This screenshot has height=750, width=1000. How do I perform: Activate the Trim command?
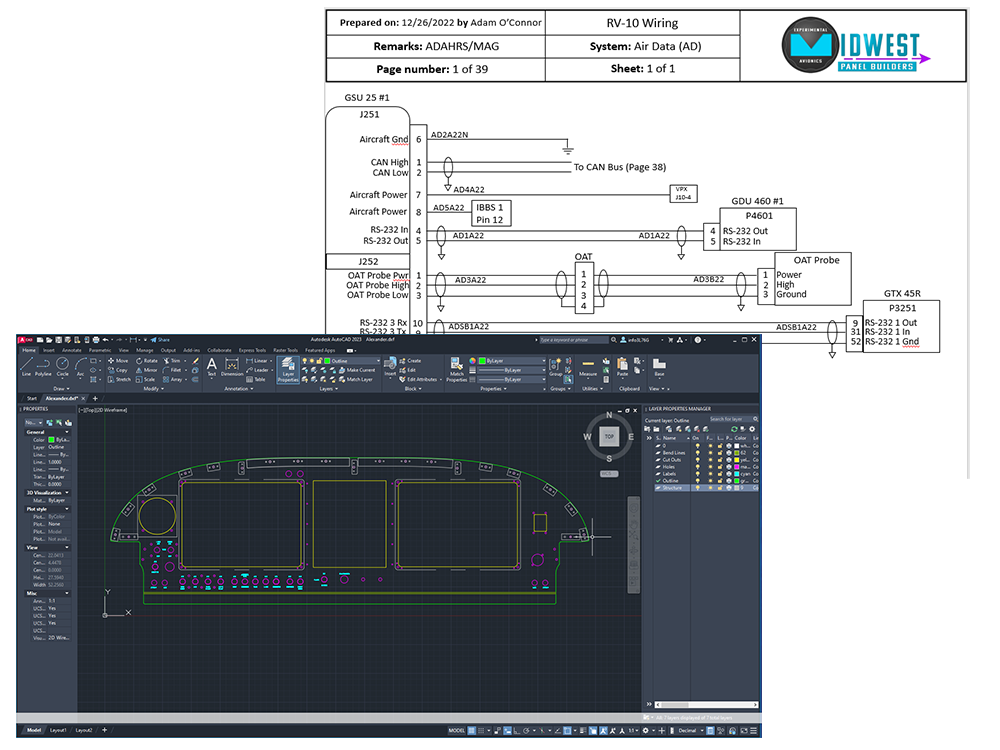(172, 361)
